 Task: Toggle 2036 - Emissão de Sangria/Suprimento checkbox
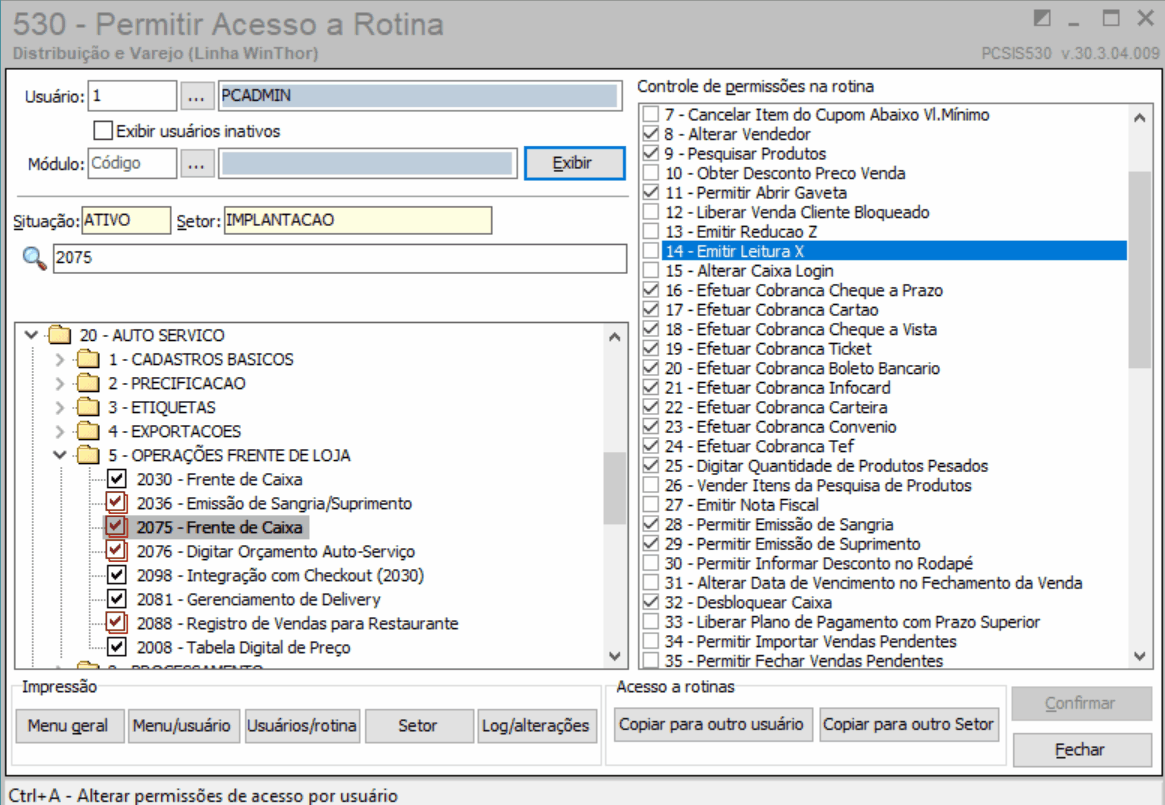point(116,503)
